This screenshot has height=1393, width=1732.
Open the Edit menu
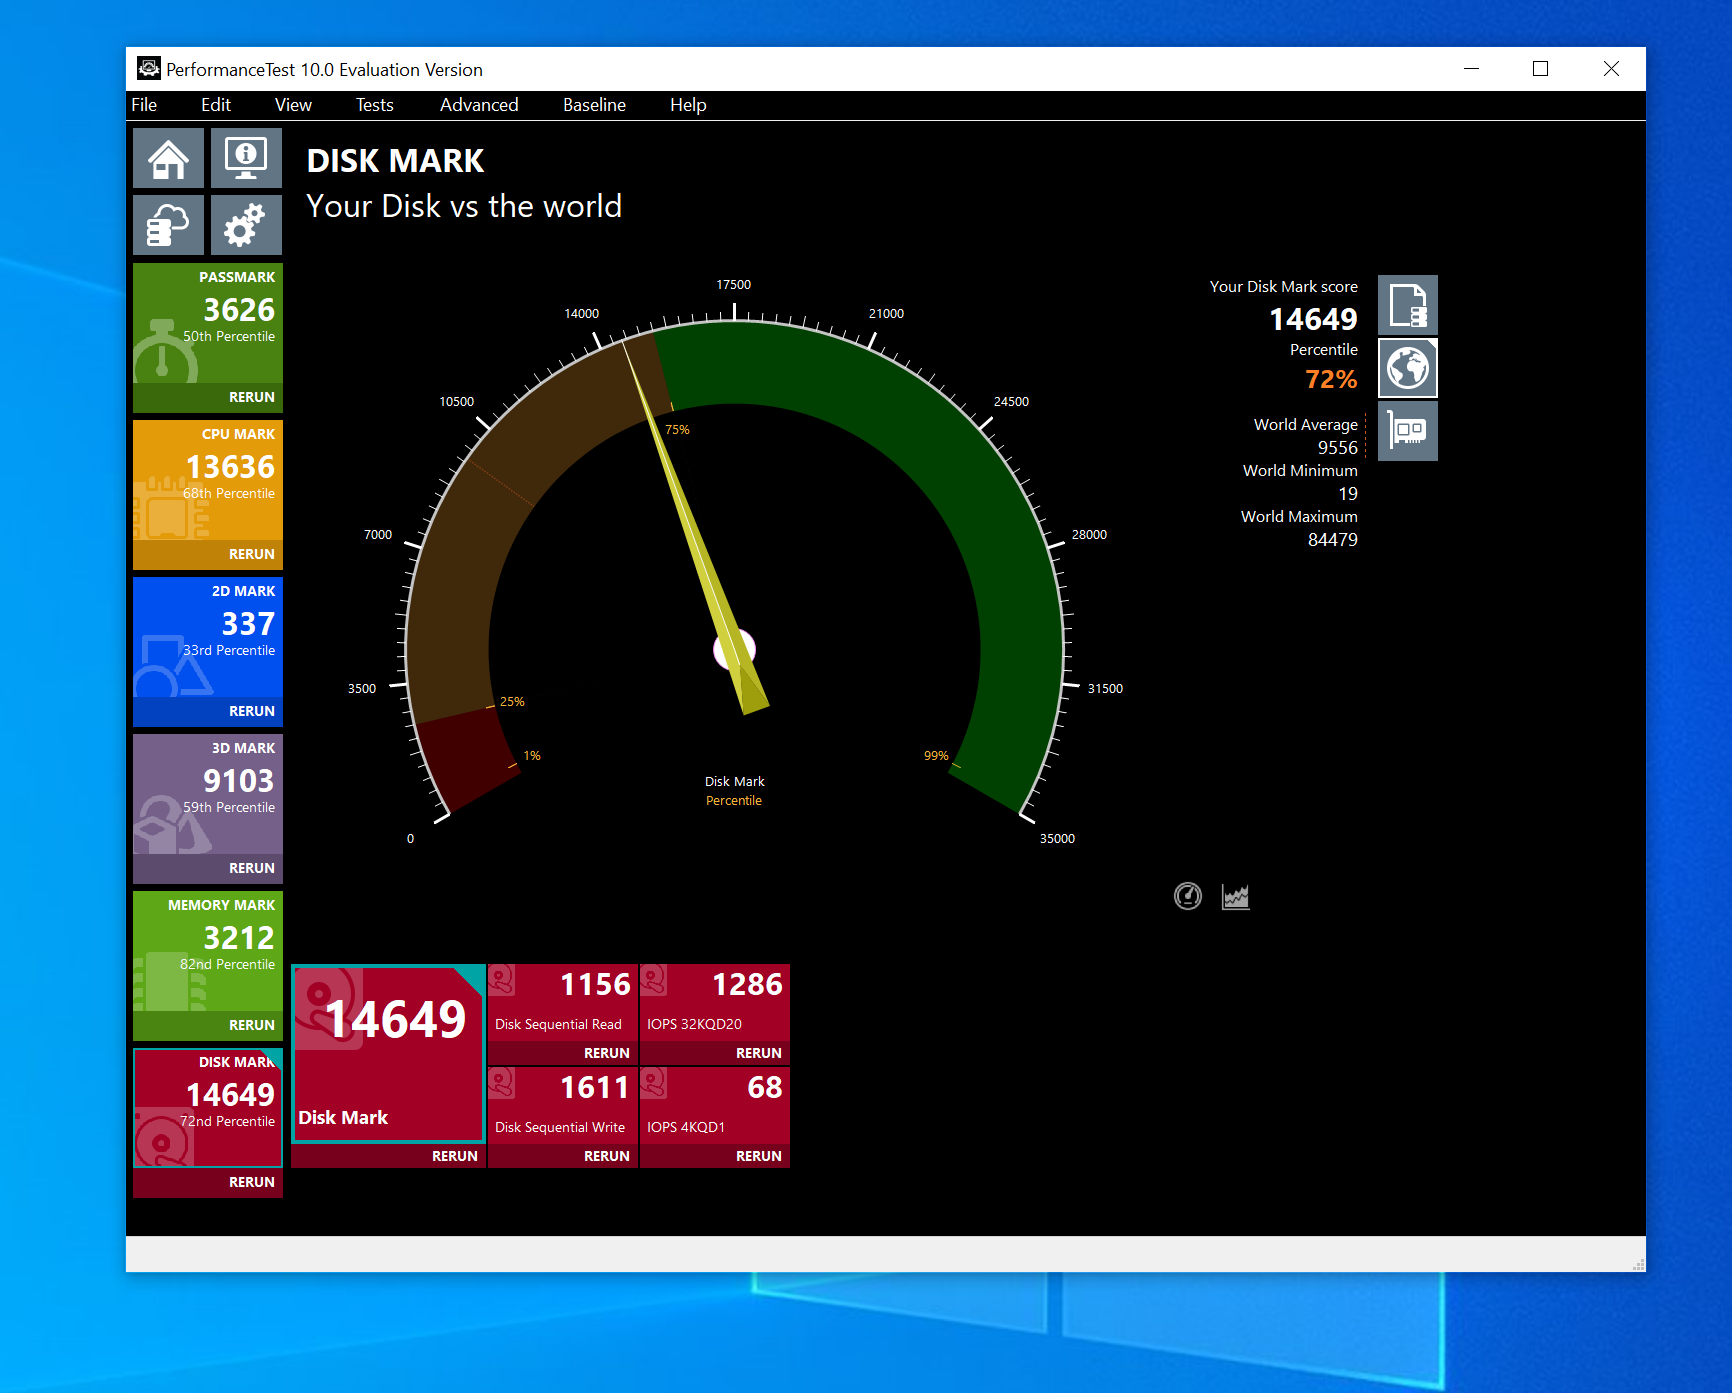tap(216, 105)
